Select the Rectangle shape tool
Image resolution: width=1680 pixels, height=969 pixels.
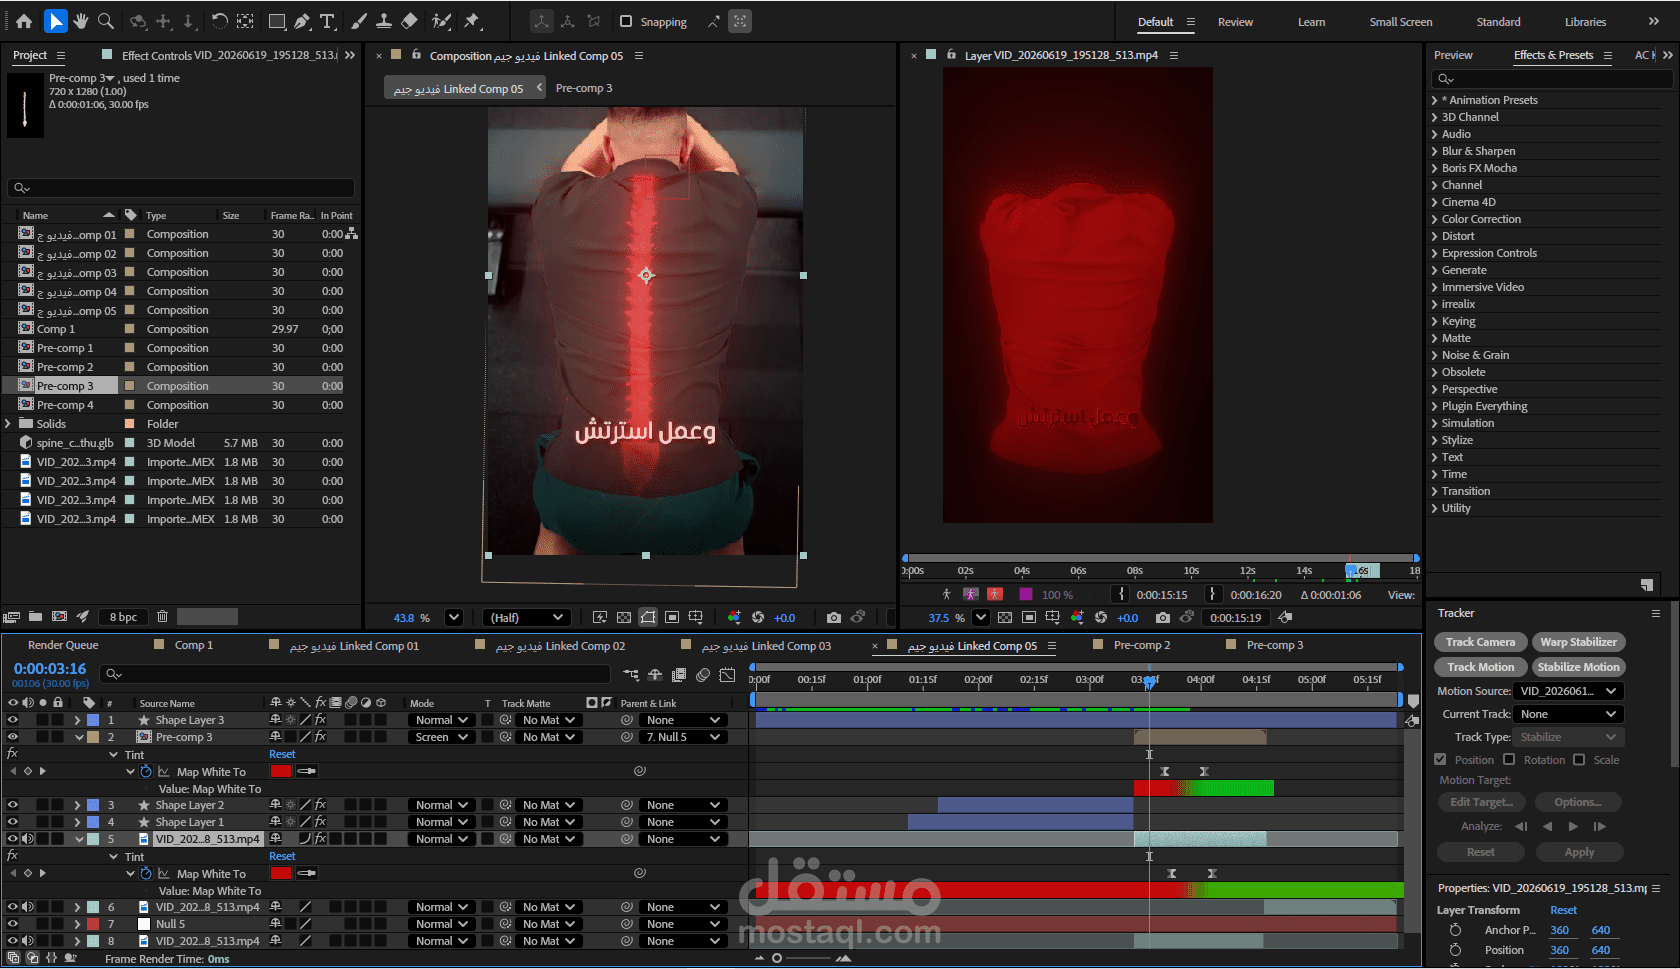pos(277,21)
